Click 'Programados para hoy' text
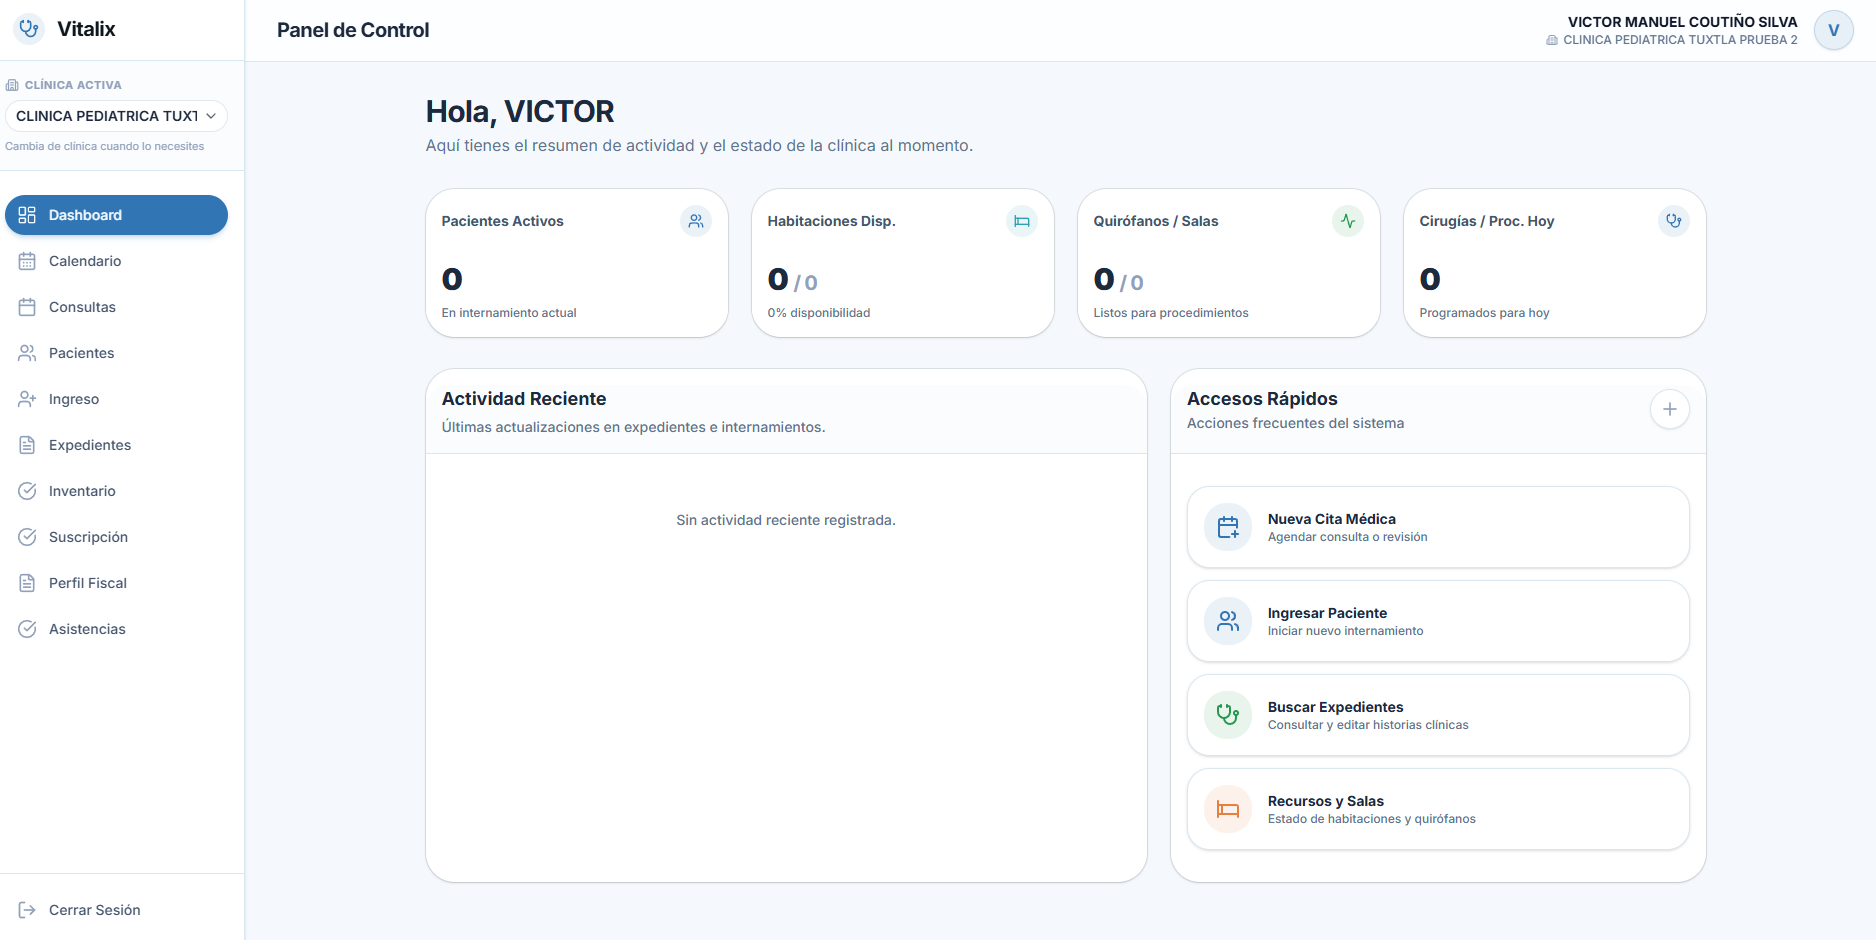The image size is (1876, 940). [x=1484, y=313]
